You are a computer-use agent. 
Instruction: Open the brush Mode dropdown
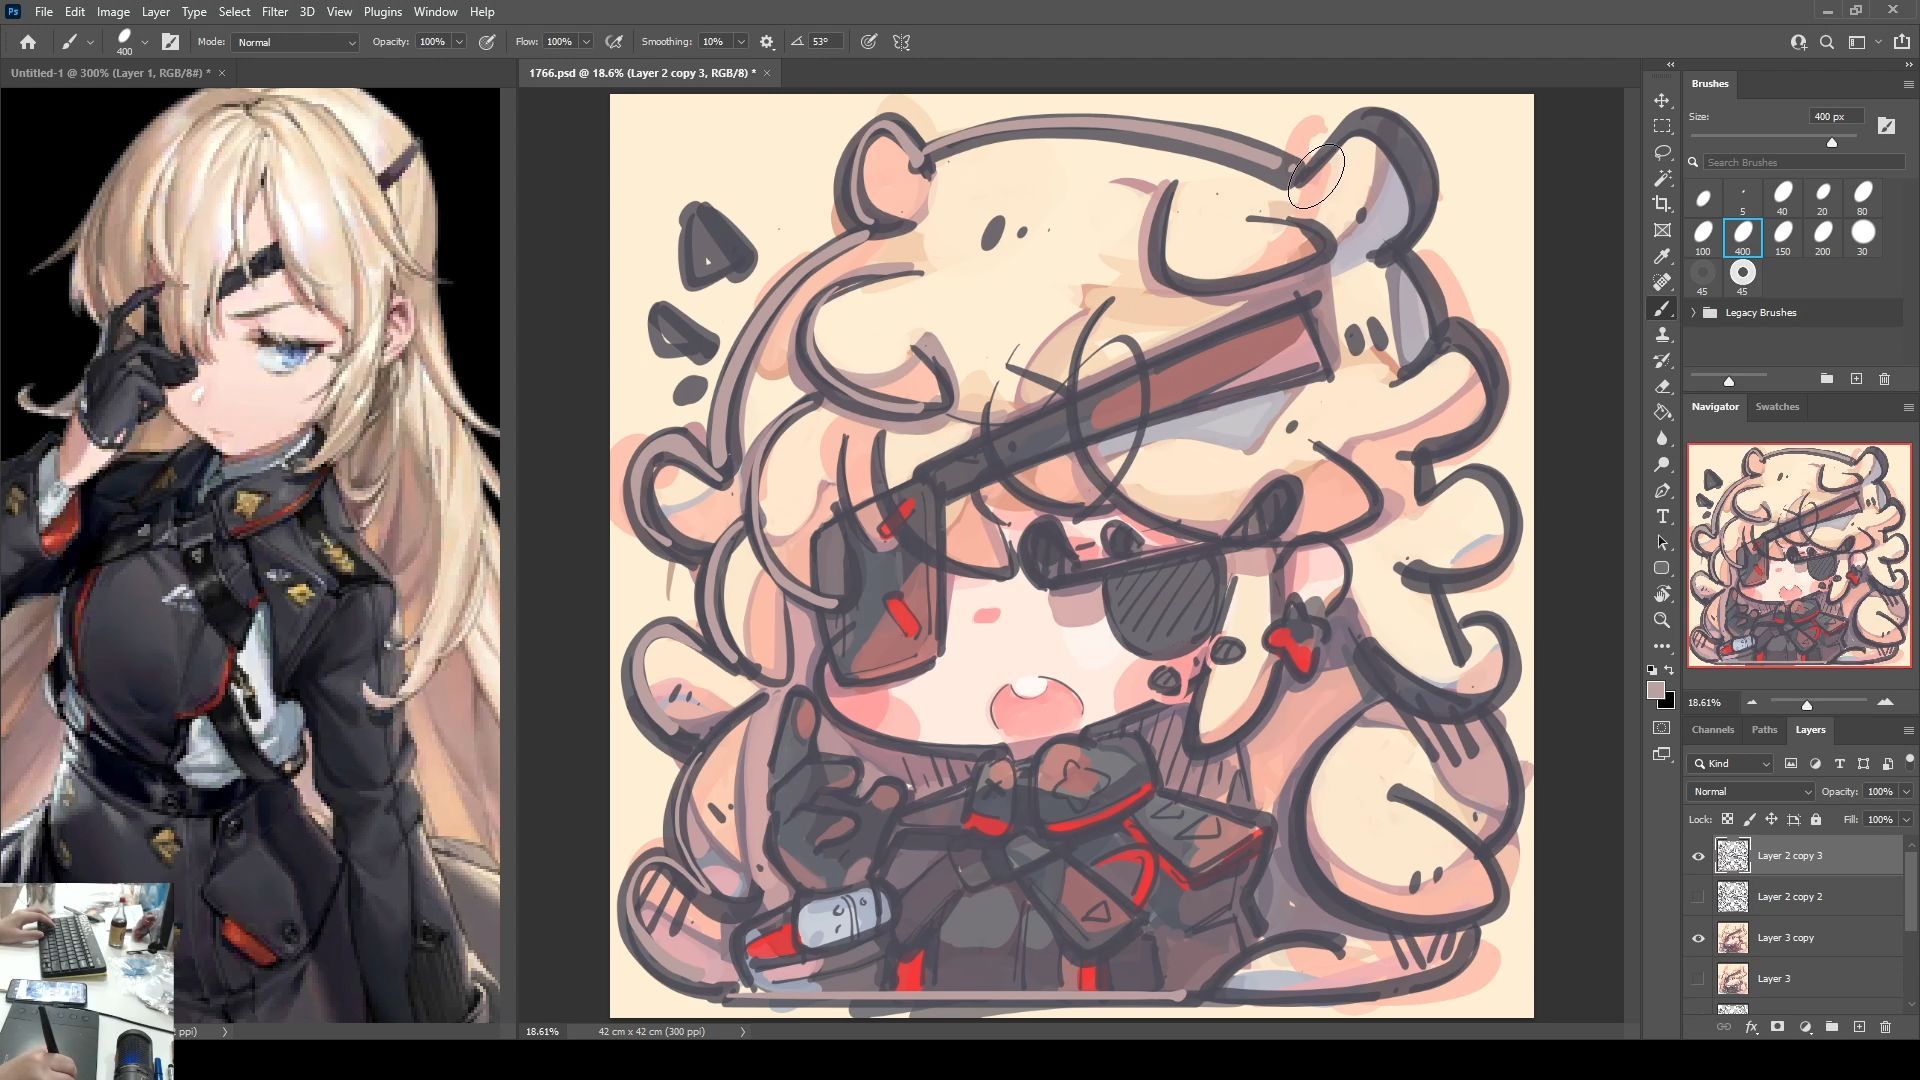[x=295, y=42]
